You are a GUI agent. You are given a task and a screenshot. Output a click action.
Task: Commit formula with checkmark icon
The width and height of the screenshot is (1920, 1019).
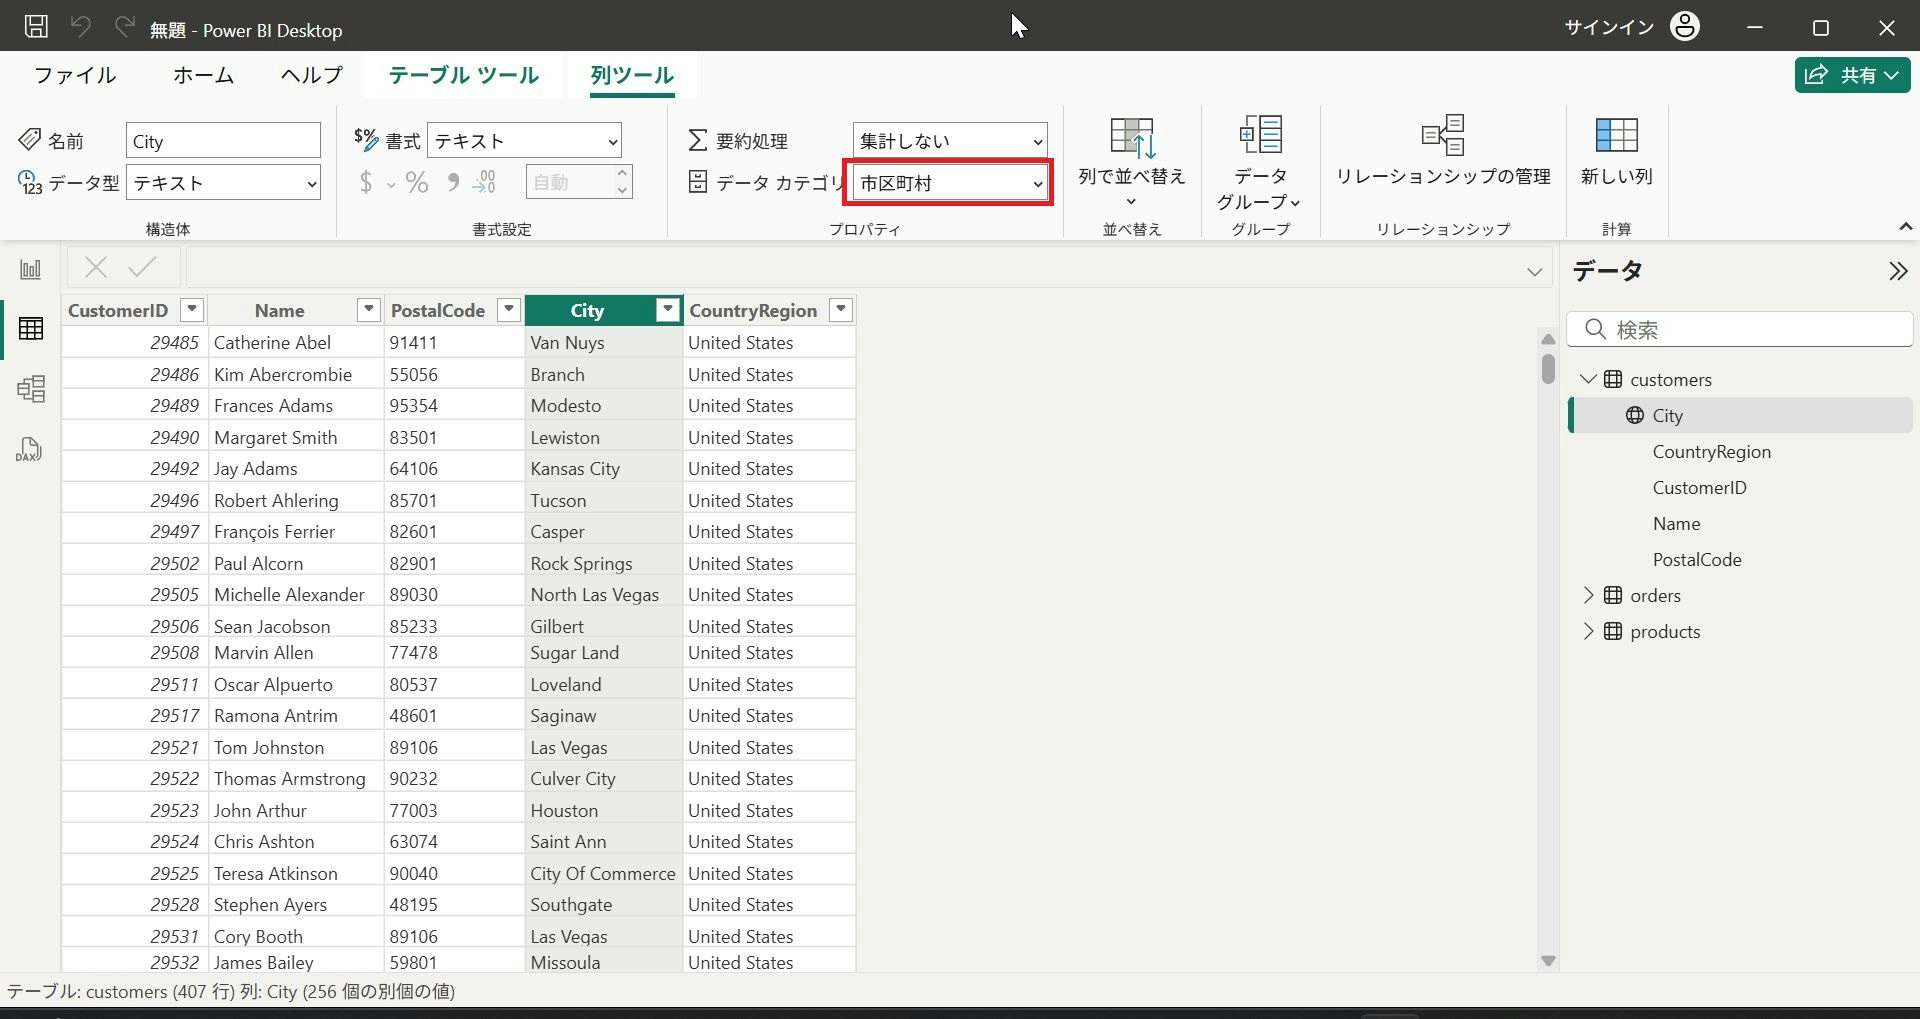[143, 267]
